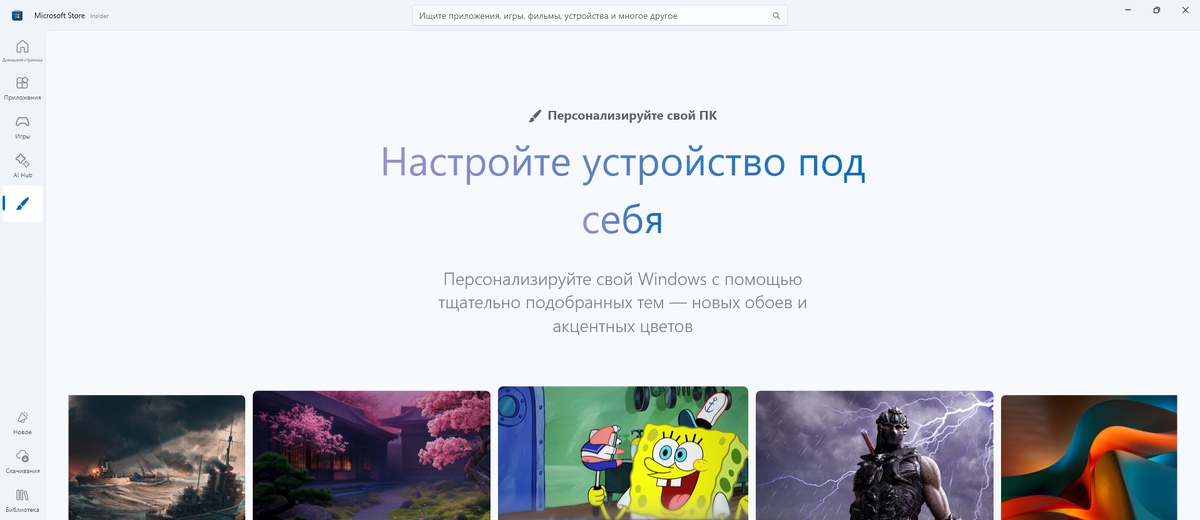The width and height of the screenshot is (1200, 520).
Task: Open the Библиотека library
Action: click(22, 499)
